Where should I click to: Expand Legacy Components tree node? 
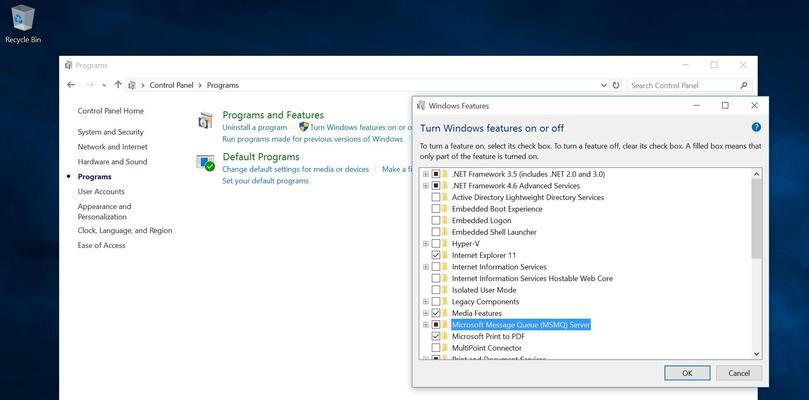[426, 301]
